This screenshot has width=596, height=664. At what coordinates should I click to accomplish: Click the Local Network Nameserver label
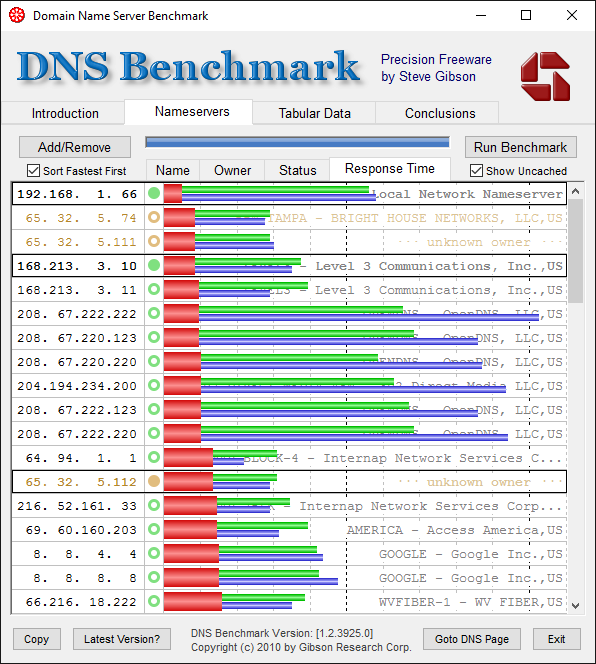point(468,194)
